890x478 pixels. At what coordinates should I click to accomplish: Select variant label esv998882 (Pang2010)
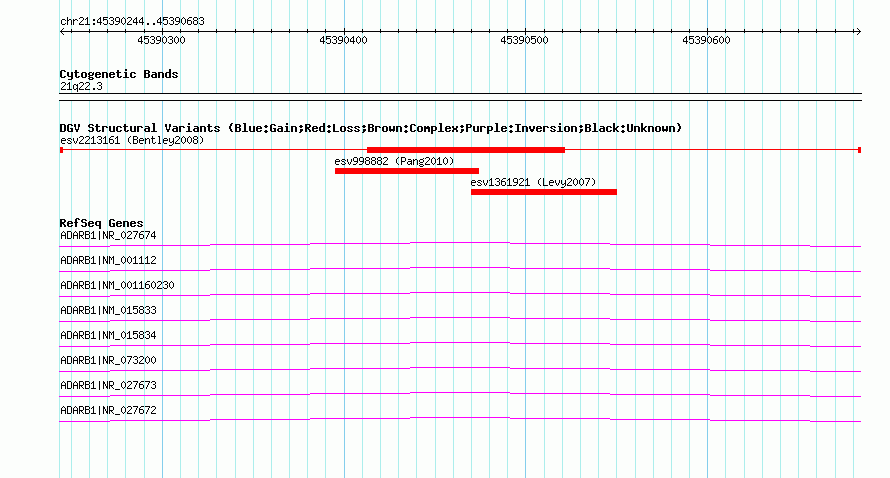tap(394, 161)
